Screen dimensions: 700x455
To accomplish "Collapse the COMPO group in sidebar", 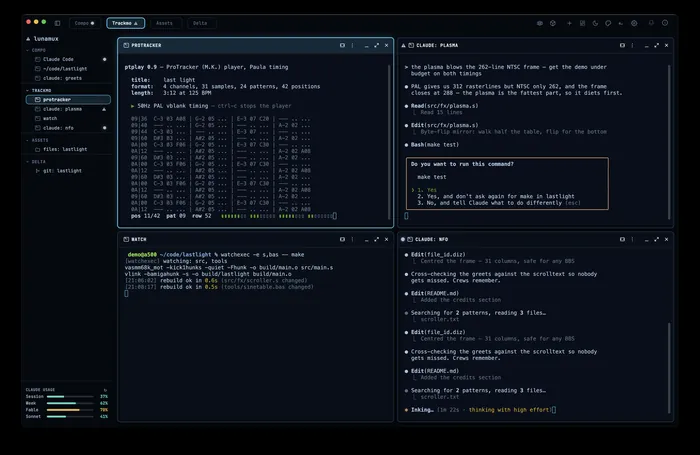I will pyautogui.click(x=27, y=50).
